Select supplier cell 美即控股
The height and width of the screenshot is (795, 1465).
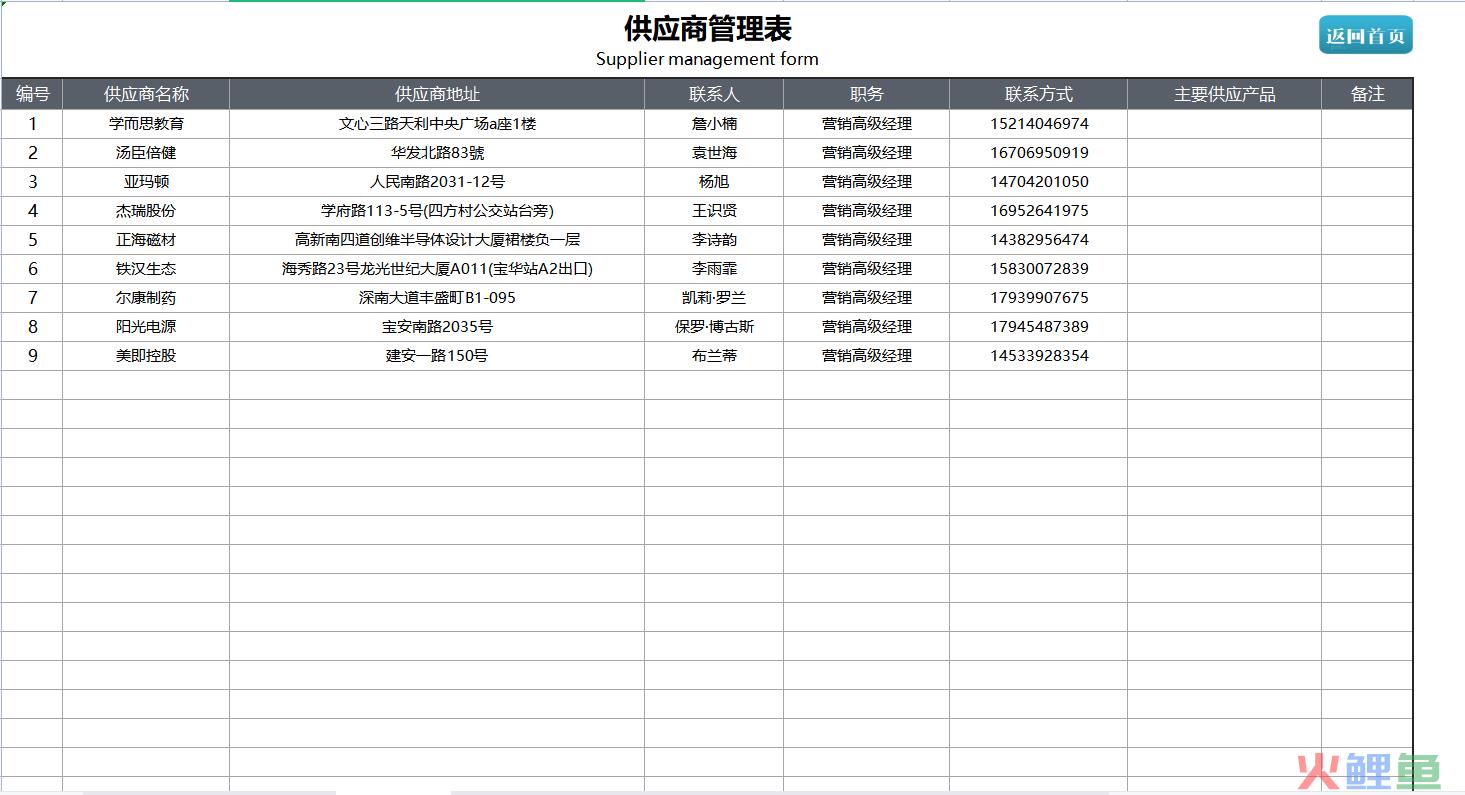pyautogui.click(x=146, y=356)
